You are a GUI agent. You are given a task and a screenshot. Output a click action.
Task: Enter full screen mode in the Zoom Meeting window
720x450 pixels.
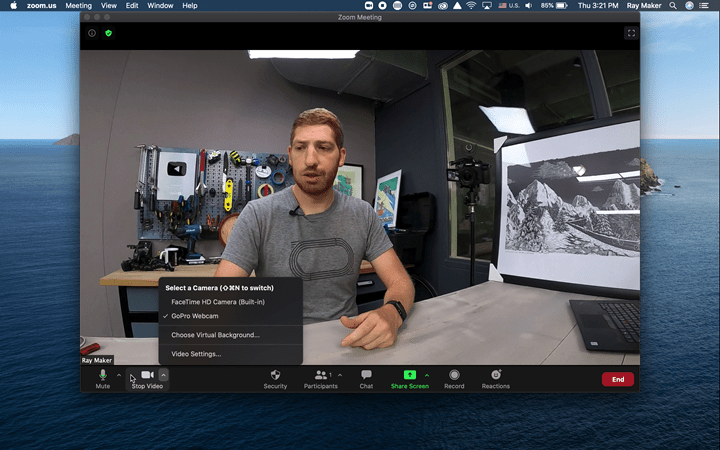point(631,33)
